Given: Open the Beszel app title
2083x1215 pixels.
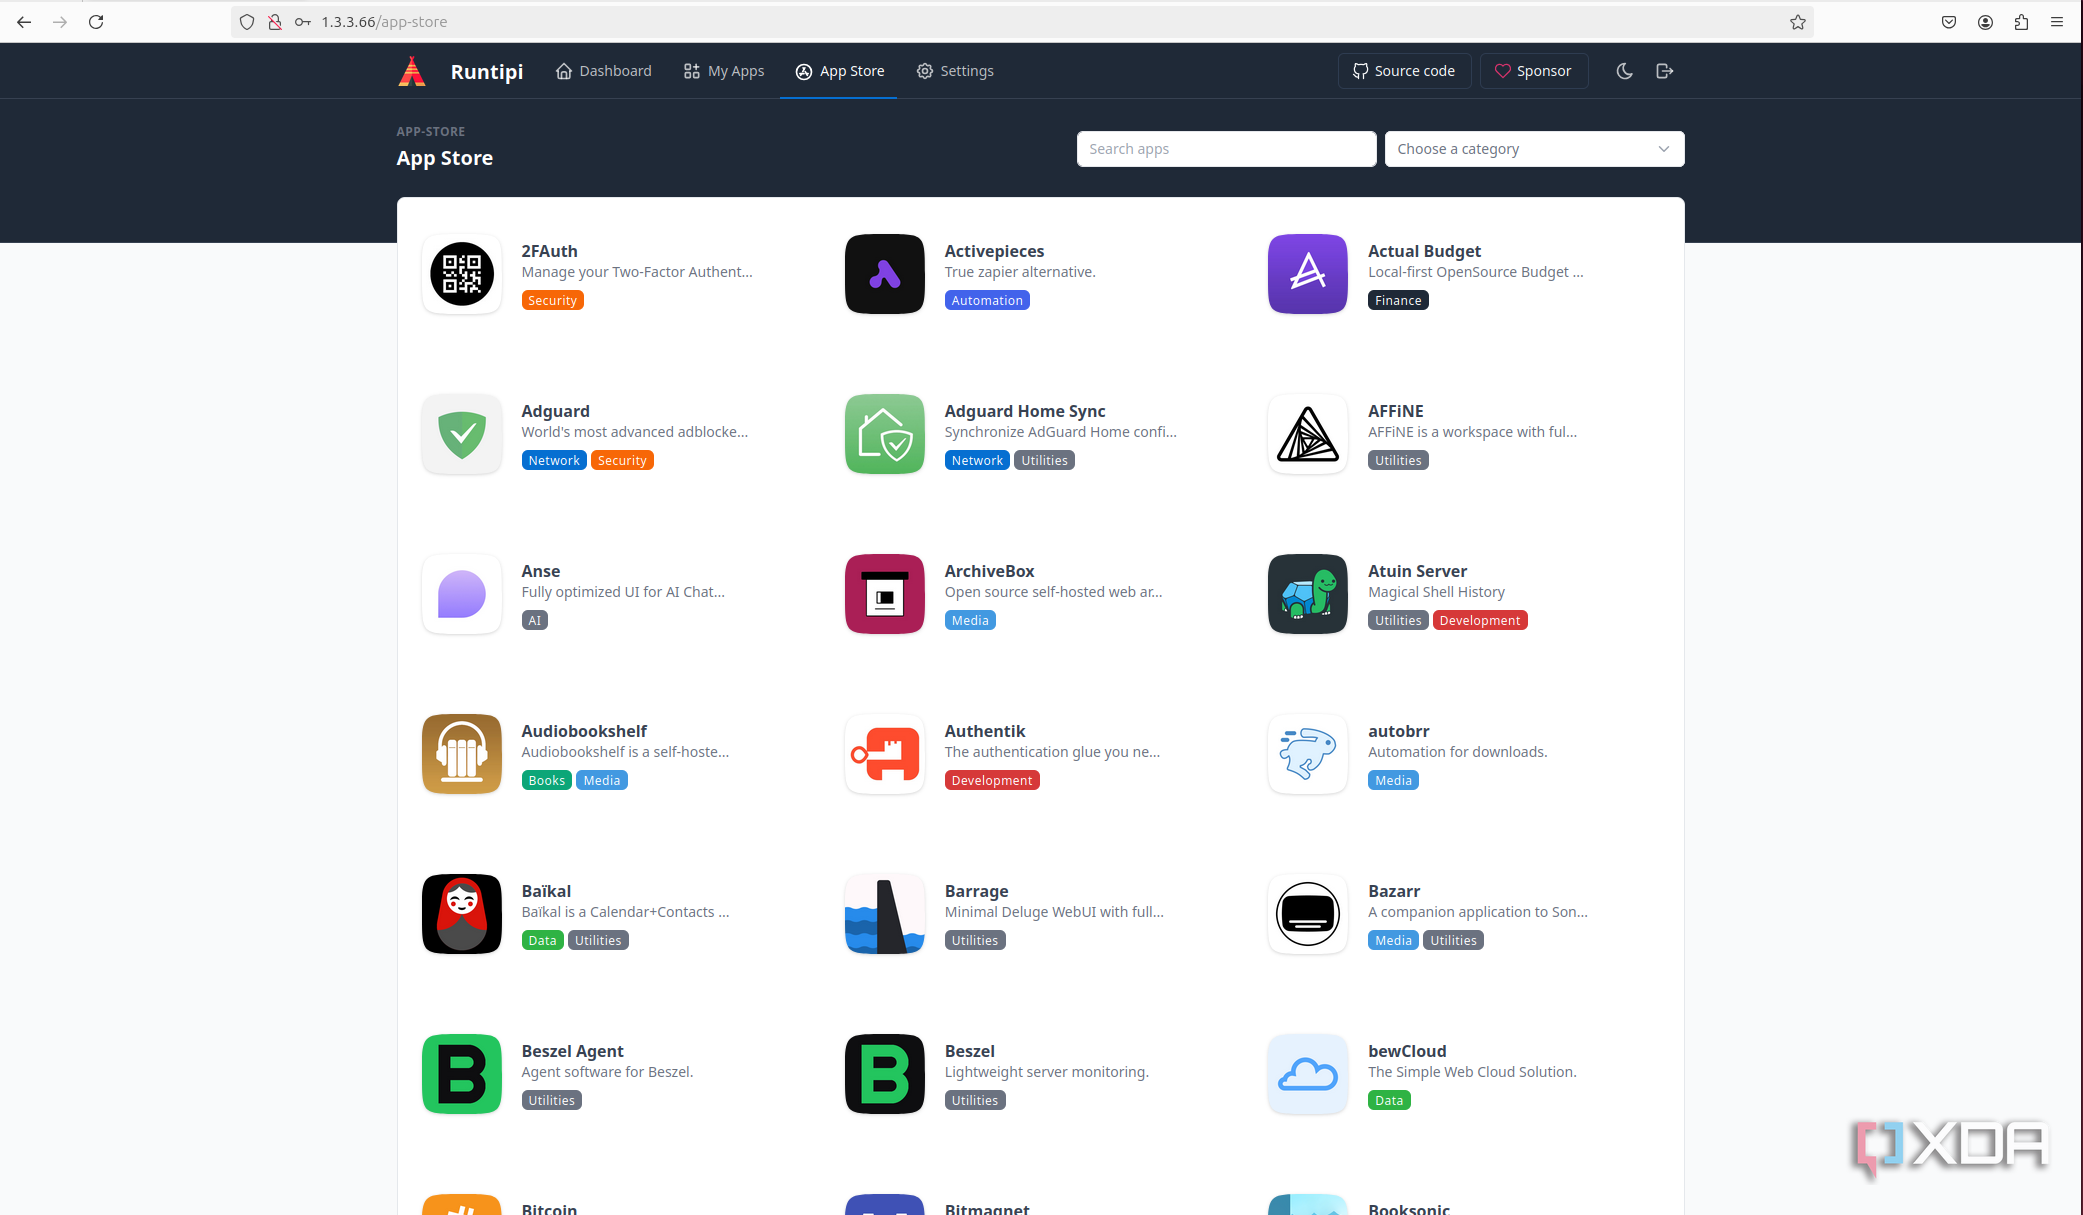Looking at the screenshot, I should 969,1051.
